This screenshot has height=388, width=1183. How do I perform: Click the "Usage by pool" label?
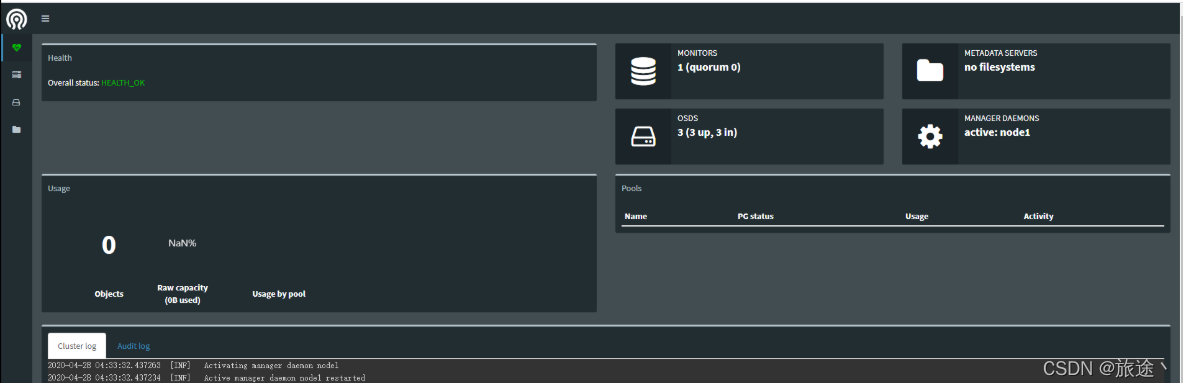[278, 294]
